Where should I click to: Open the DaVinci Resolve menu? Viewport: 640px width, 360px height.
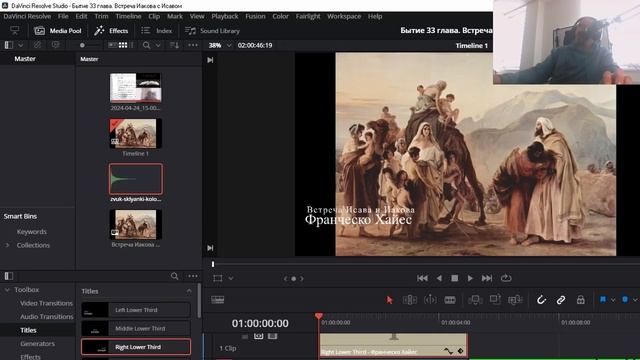tap(27, 16)
